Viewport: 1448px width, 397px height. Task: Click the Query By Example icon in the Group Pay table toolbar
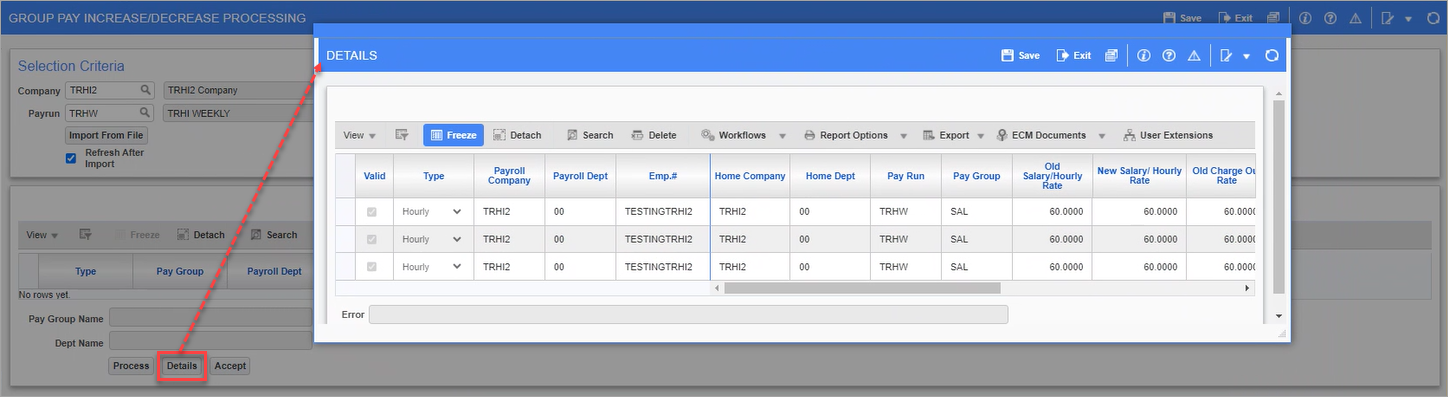coord(85,235)
